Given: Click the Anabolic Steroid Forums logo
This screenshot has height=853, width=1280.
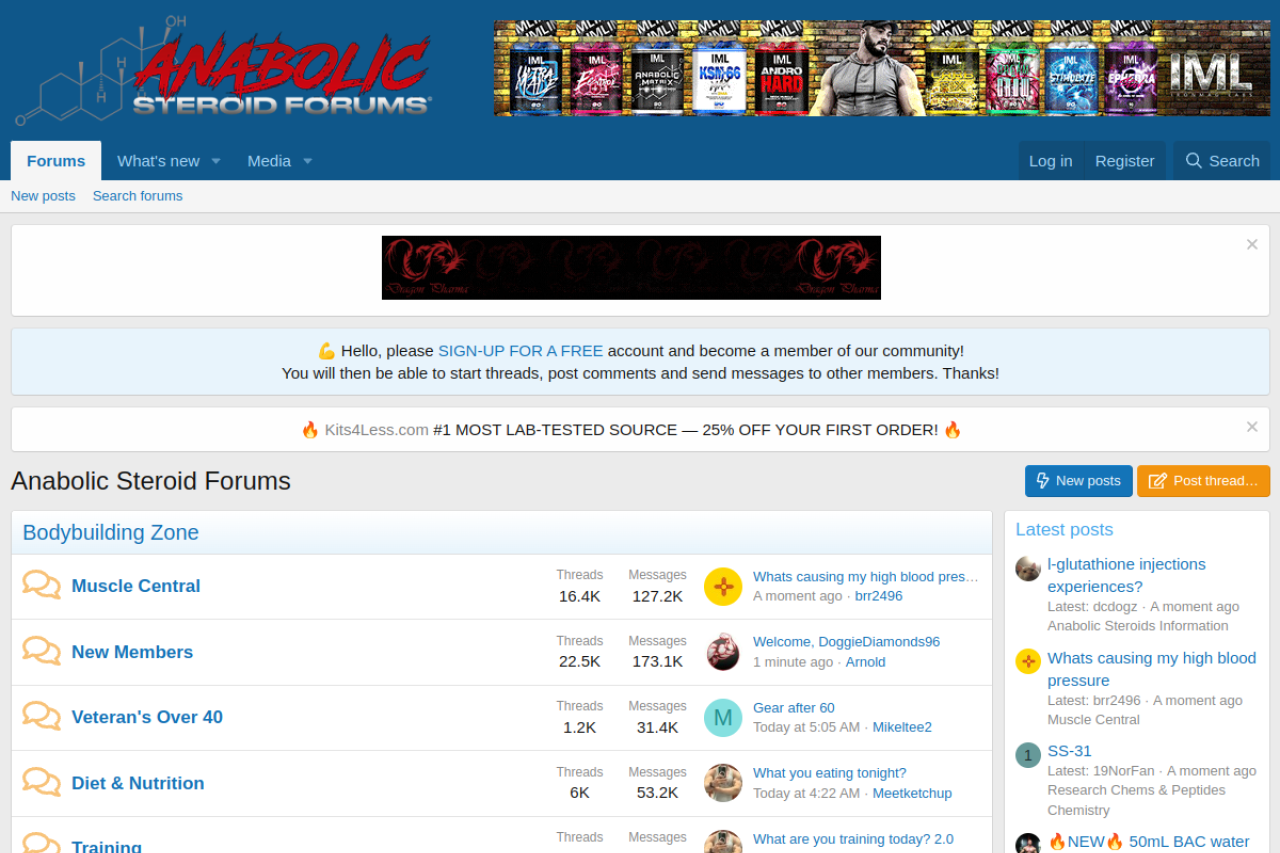Looking at the screenshot, I should pyautogui.click(x=224, y=68).
